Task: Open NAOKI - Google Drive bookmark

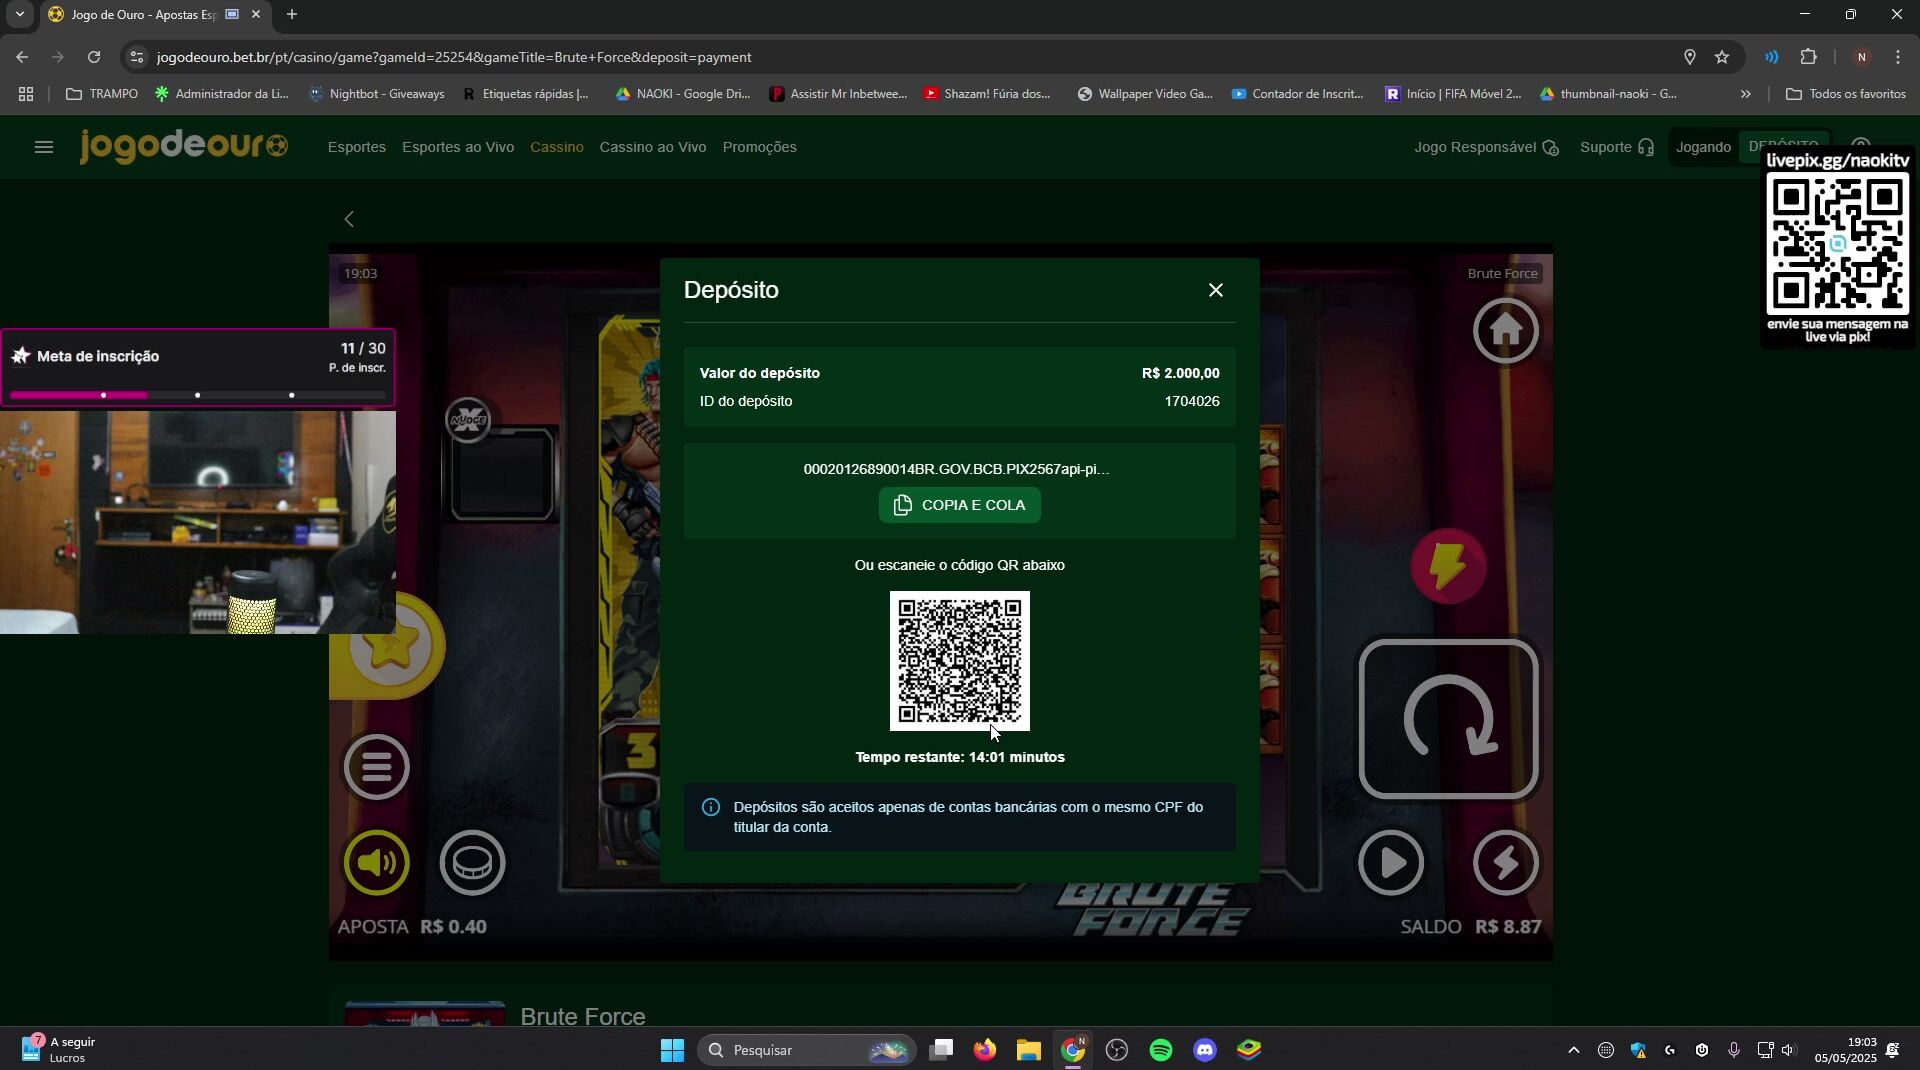Action: [683, 94]
